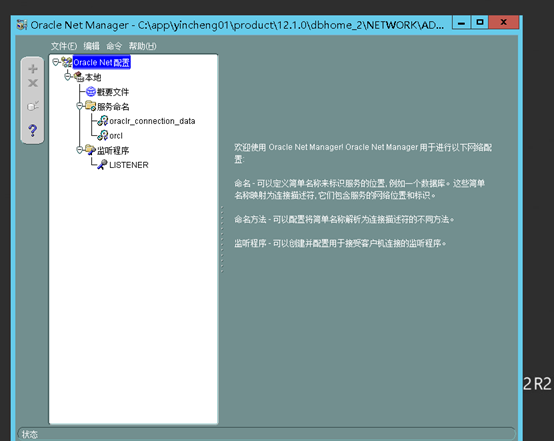This screenshot has height=441, width=554.
Task: Close the Oracle Net Manager window
Action: 503,22
